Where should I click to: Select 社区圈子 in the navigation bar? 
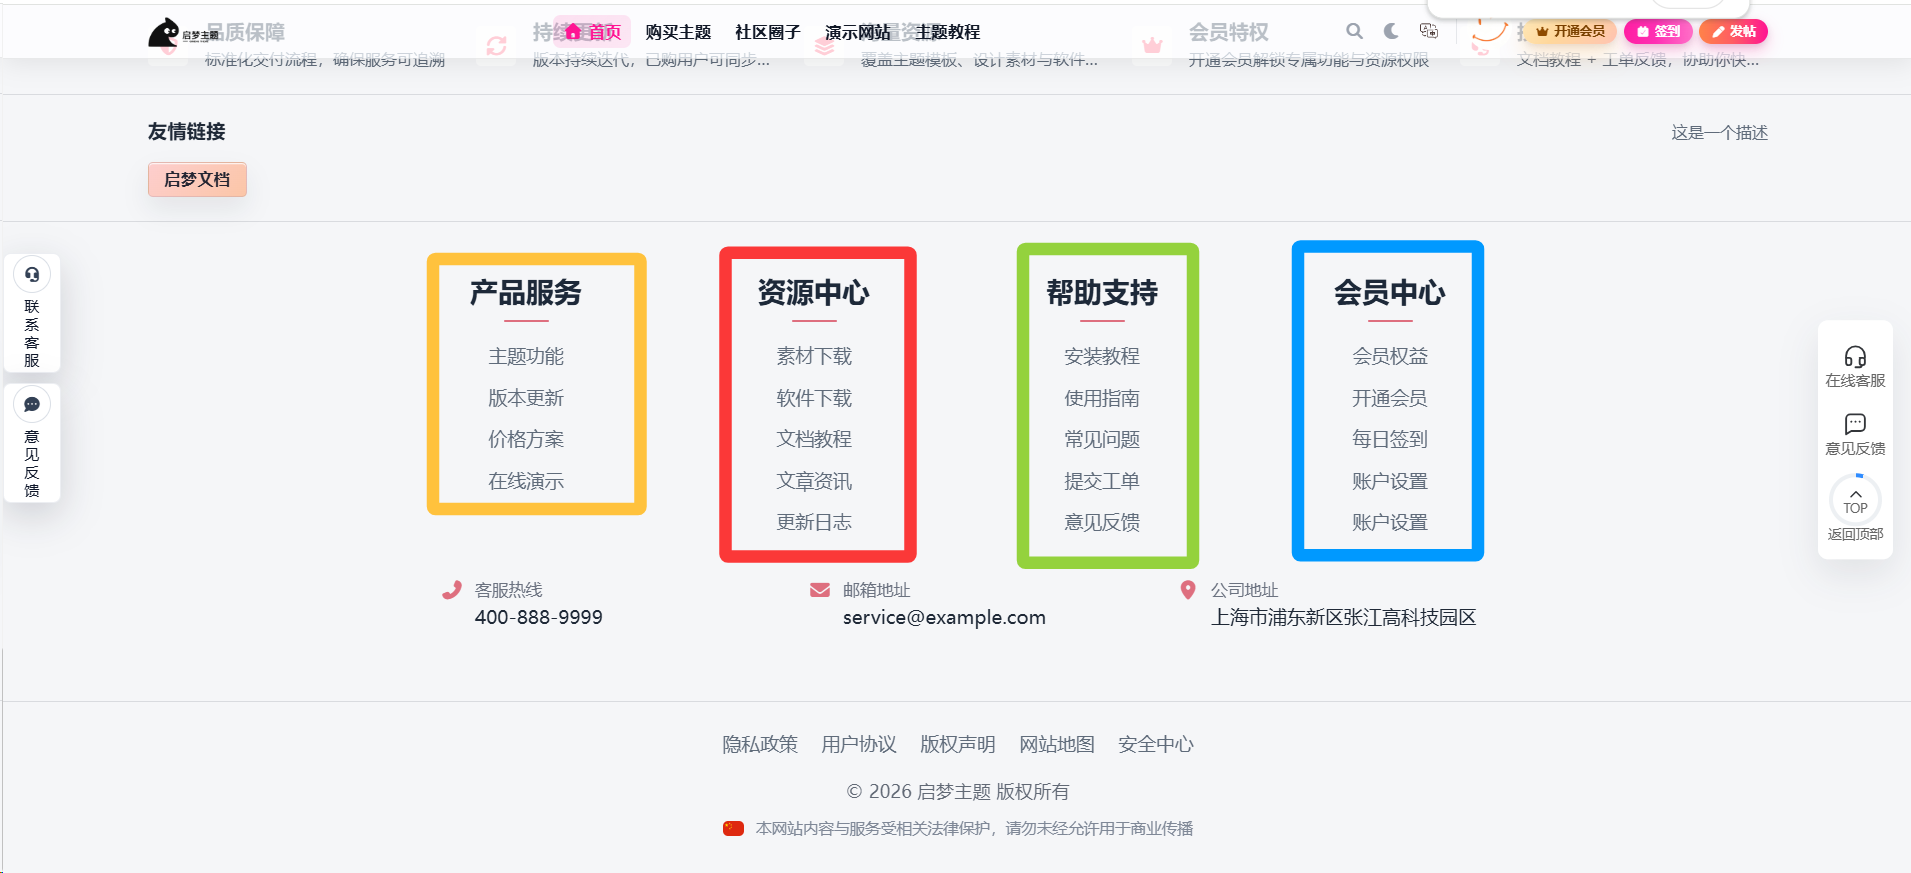pyautogui.click(x=768, y=32)
